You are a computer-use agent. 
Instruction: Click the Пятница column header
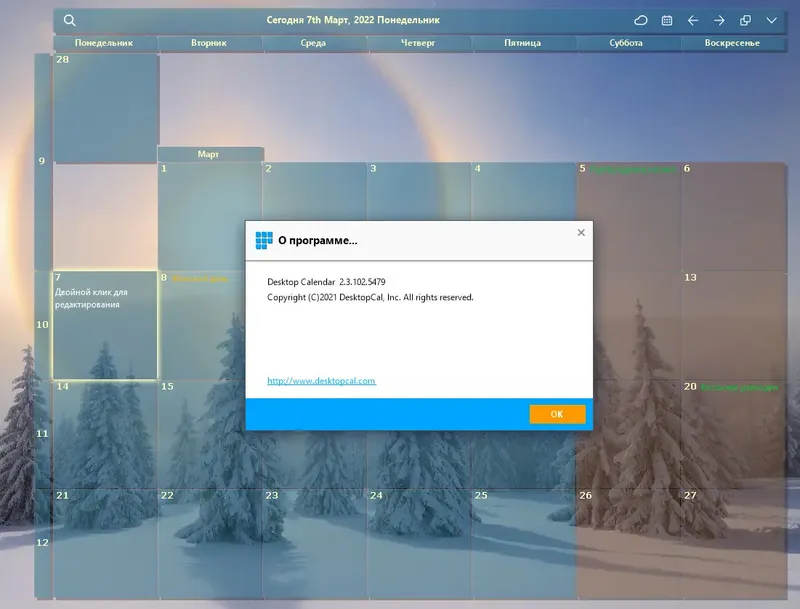(x=522, y=43)
